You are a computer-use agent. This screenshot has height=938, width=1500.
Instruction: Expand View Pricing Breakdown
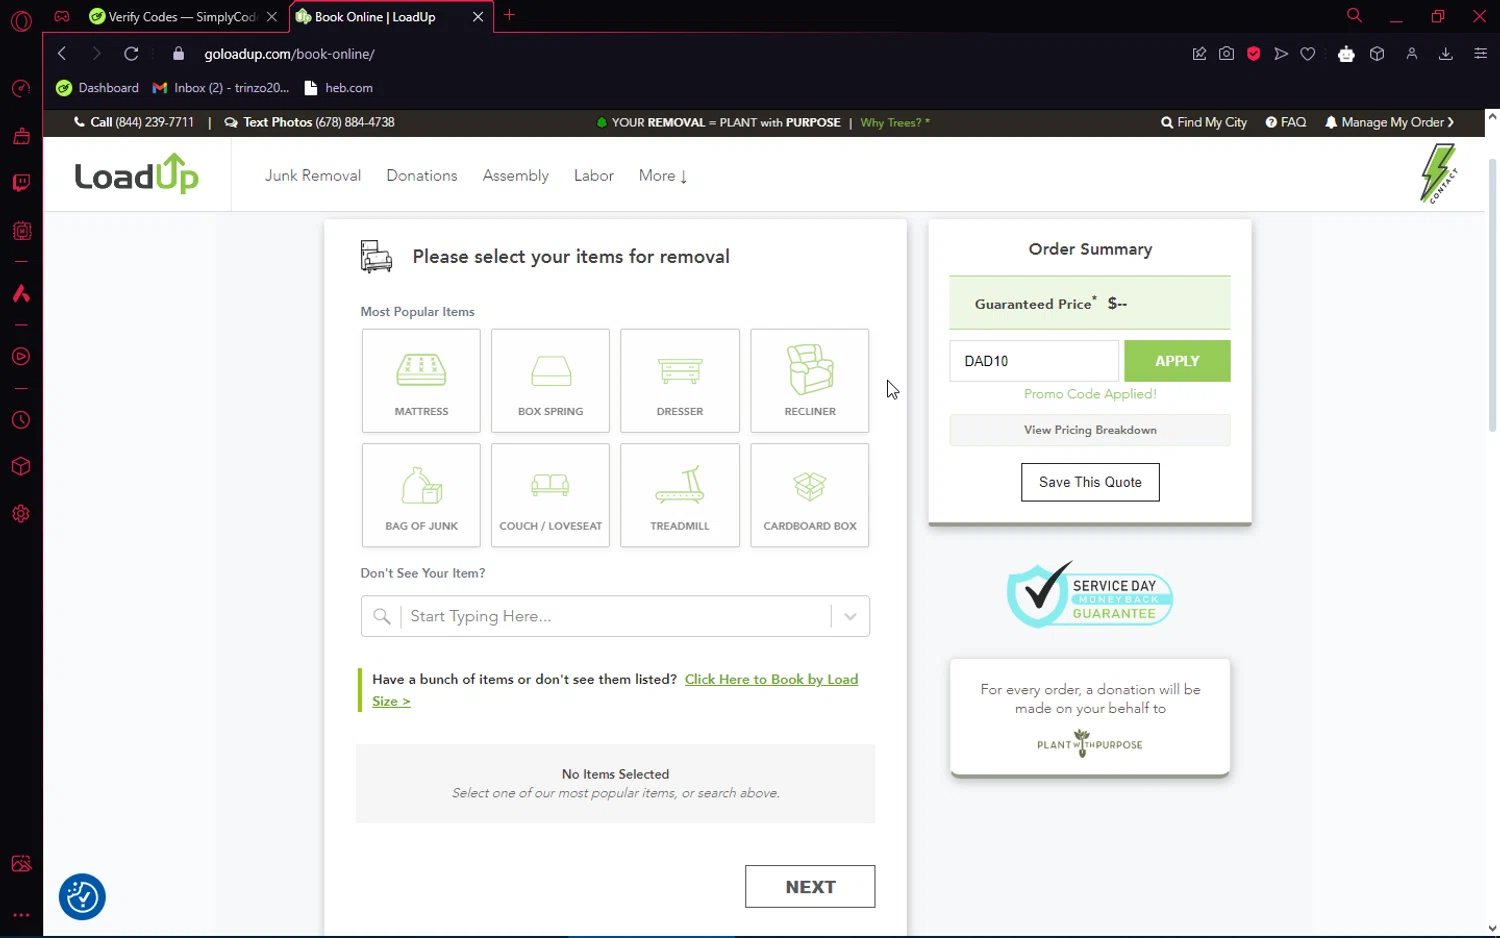pos(1090,430)
